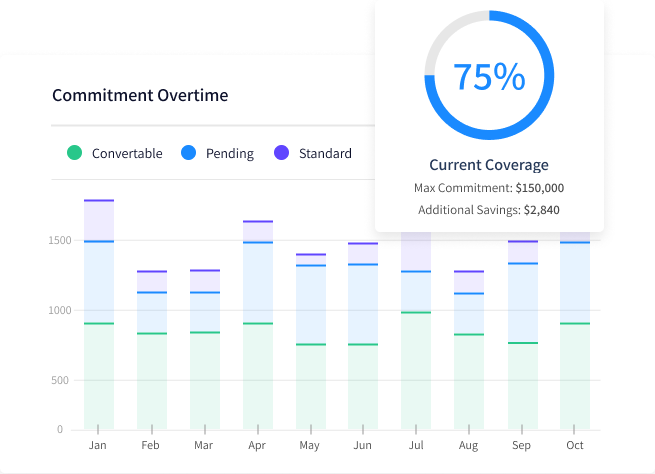
Task: Select the Oct stacked bar
Action: (575, 331)
